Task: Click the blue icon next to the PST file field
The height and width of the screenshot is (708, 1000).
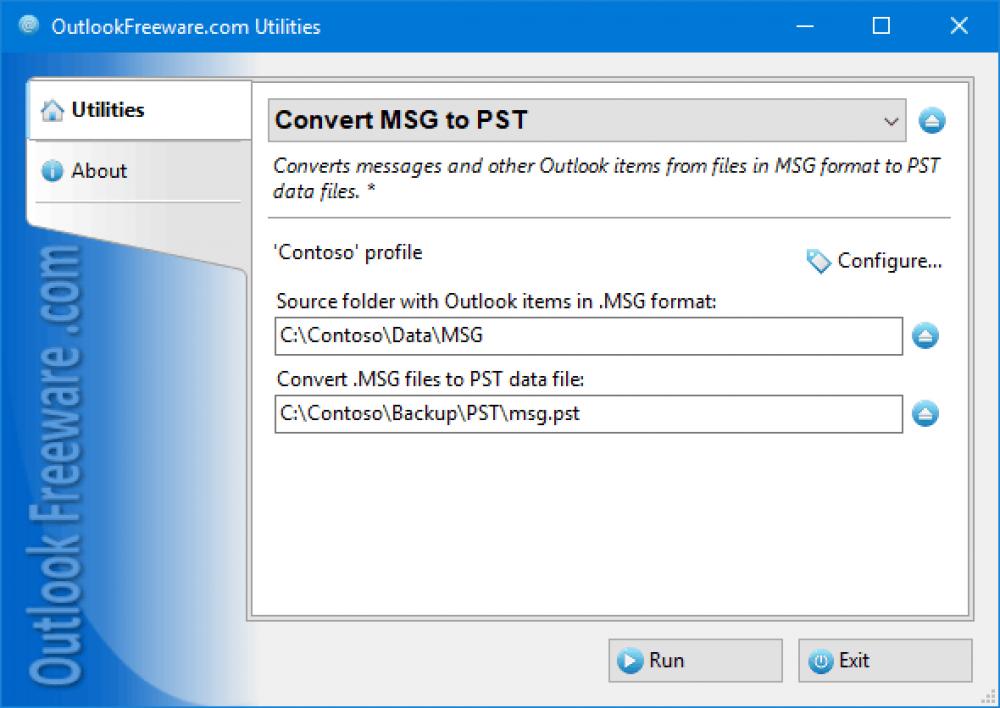Action: [925, 414]
